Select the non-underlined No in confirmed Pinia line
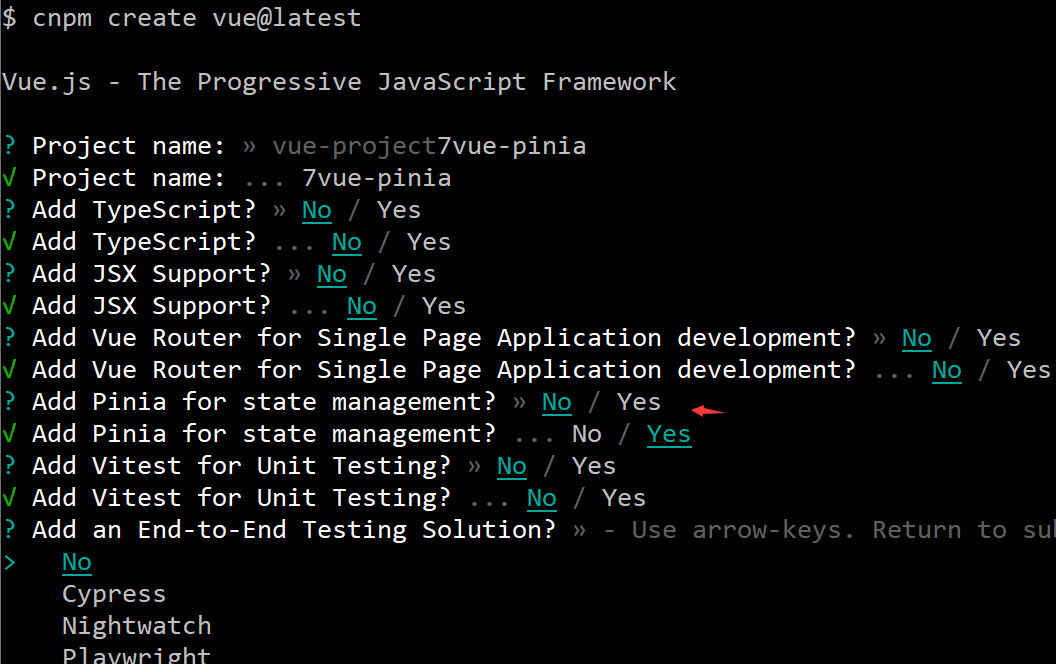This screenshot has width=1056, height=664. coord(587,434)
